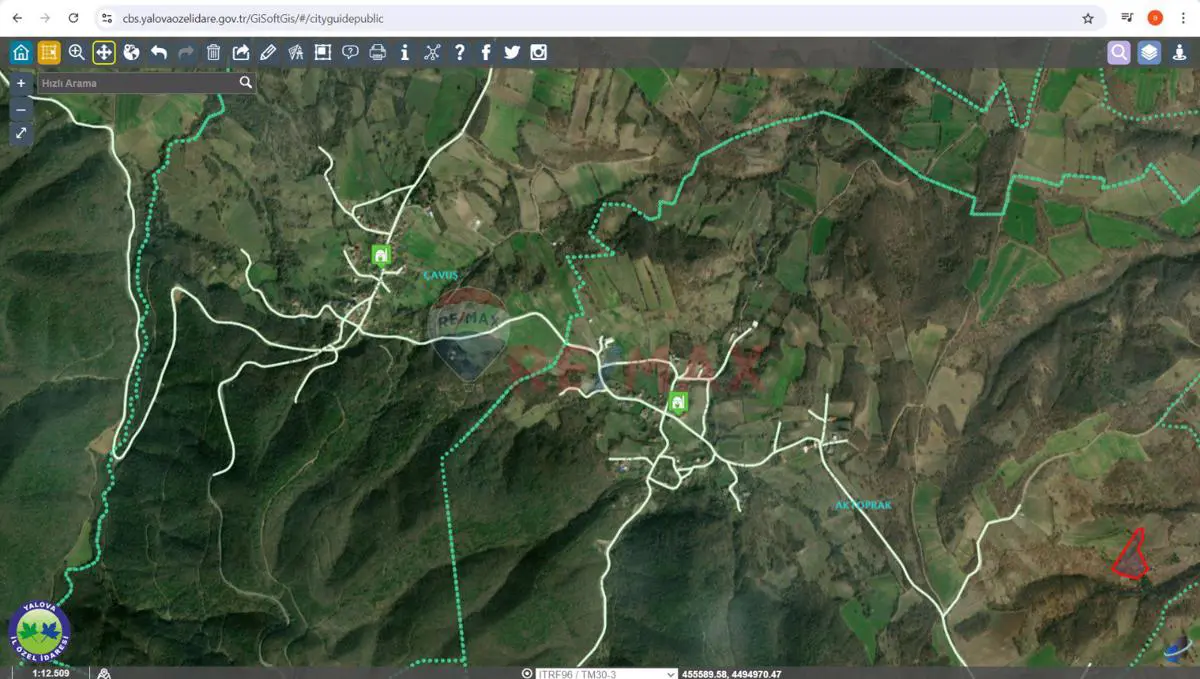Open the Twitter link icon

pos(512,53)
